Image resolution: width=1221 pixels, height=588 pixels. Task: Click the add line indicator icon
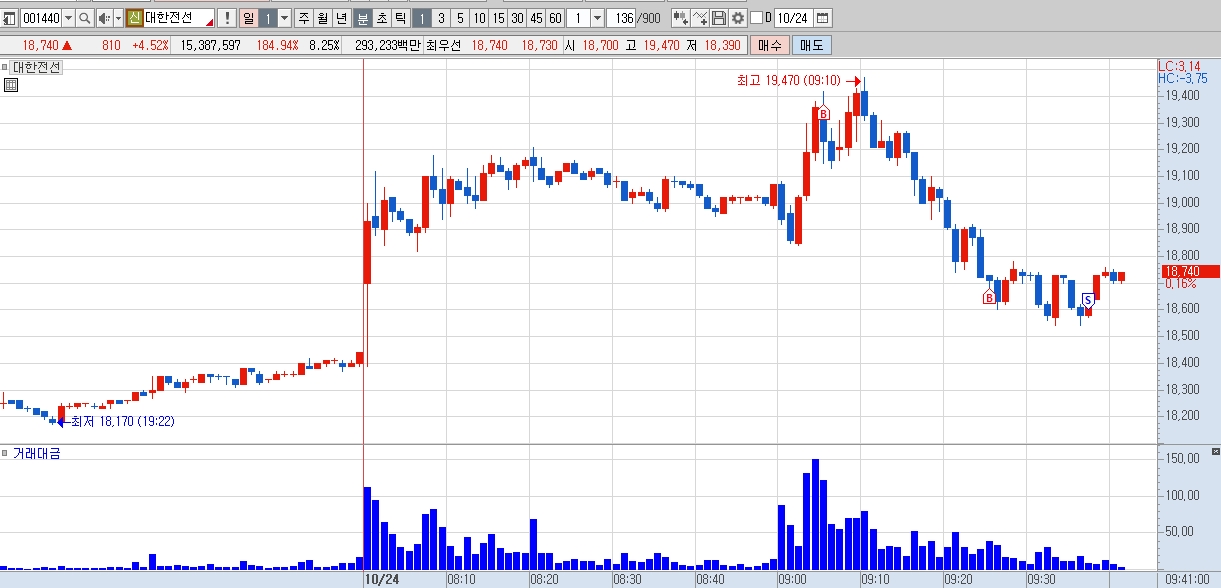[x=699, y=18]
